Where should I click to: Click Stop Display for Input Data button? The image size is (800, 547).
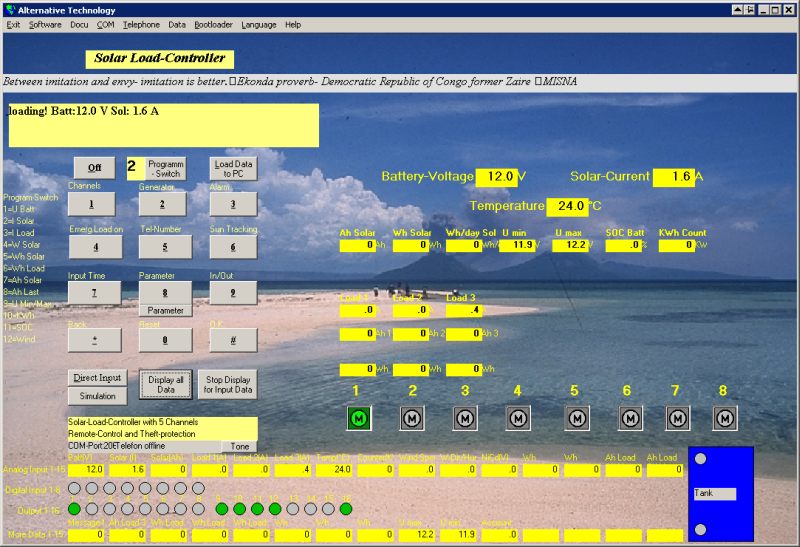click(228, 385)
